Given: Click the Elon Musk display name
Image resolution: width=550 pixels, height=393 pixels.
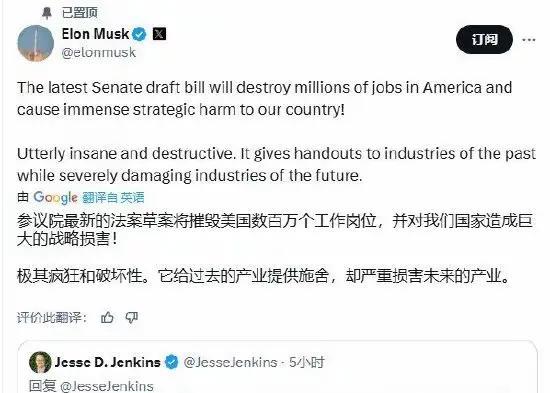Looking at the screenshot, I should click(95, 34).
